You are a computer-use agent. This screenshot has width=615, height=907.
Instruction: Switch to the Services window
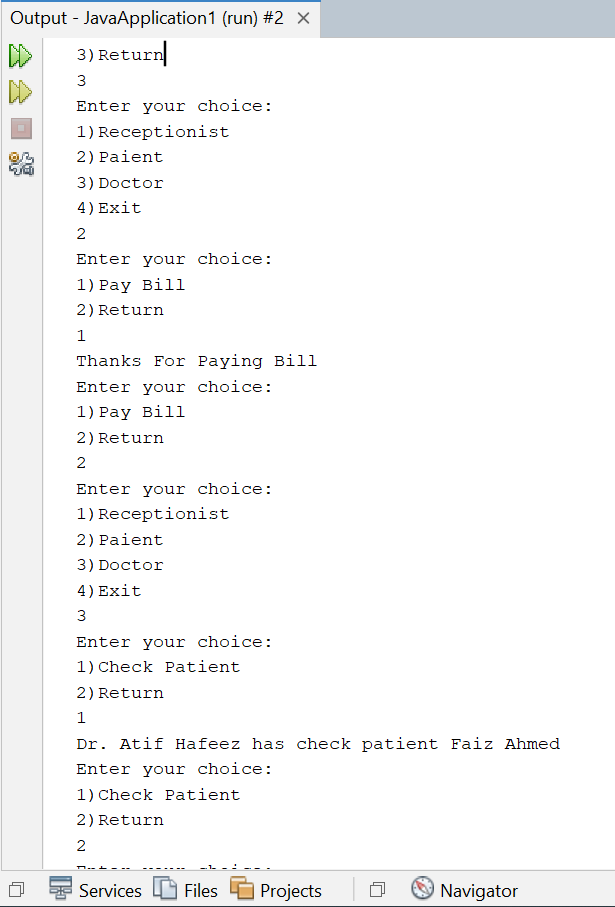109,890
